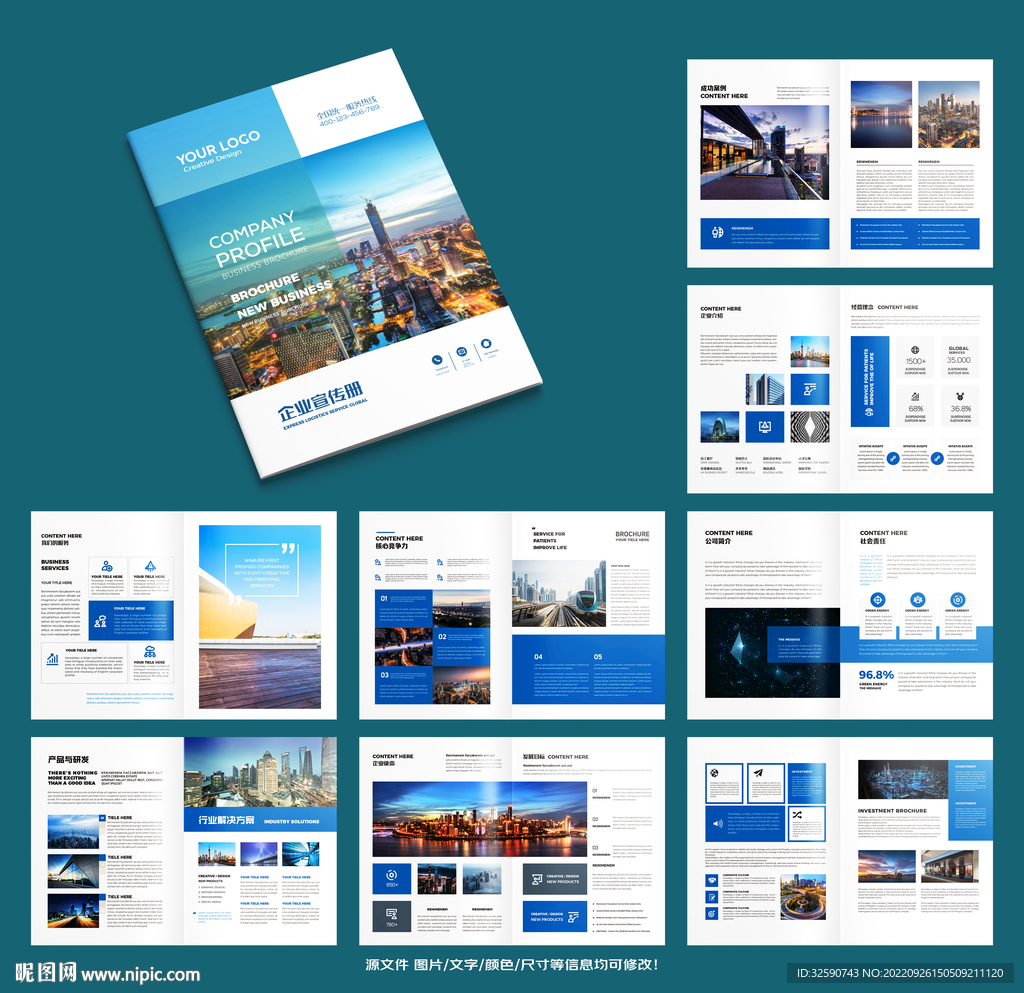Click the 产品与研发 heading
Screen dimensions: 1024x993
(68, 759)
